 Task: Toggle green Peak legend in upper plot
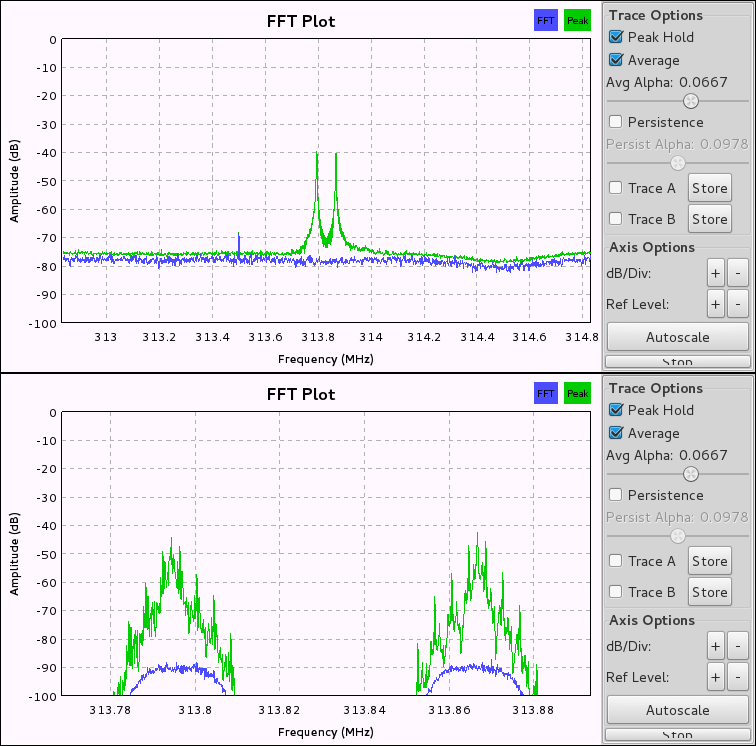tap(577, 21)
